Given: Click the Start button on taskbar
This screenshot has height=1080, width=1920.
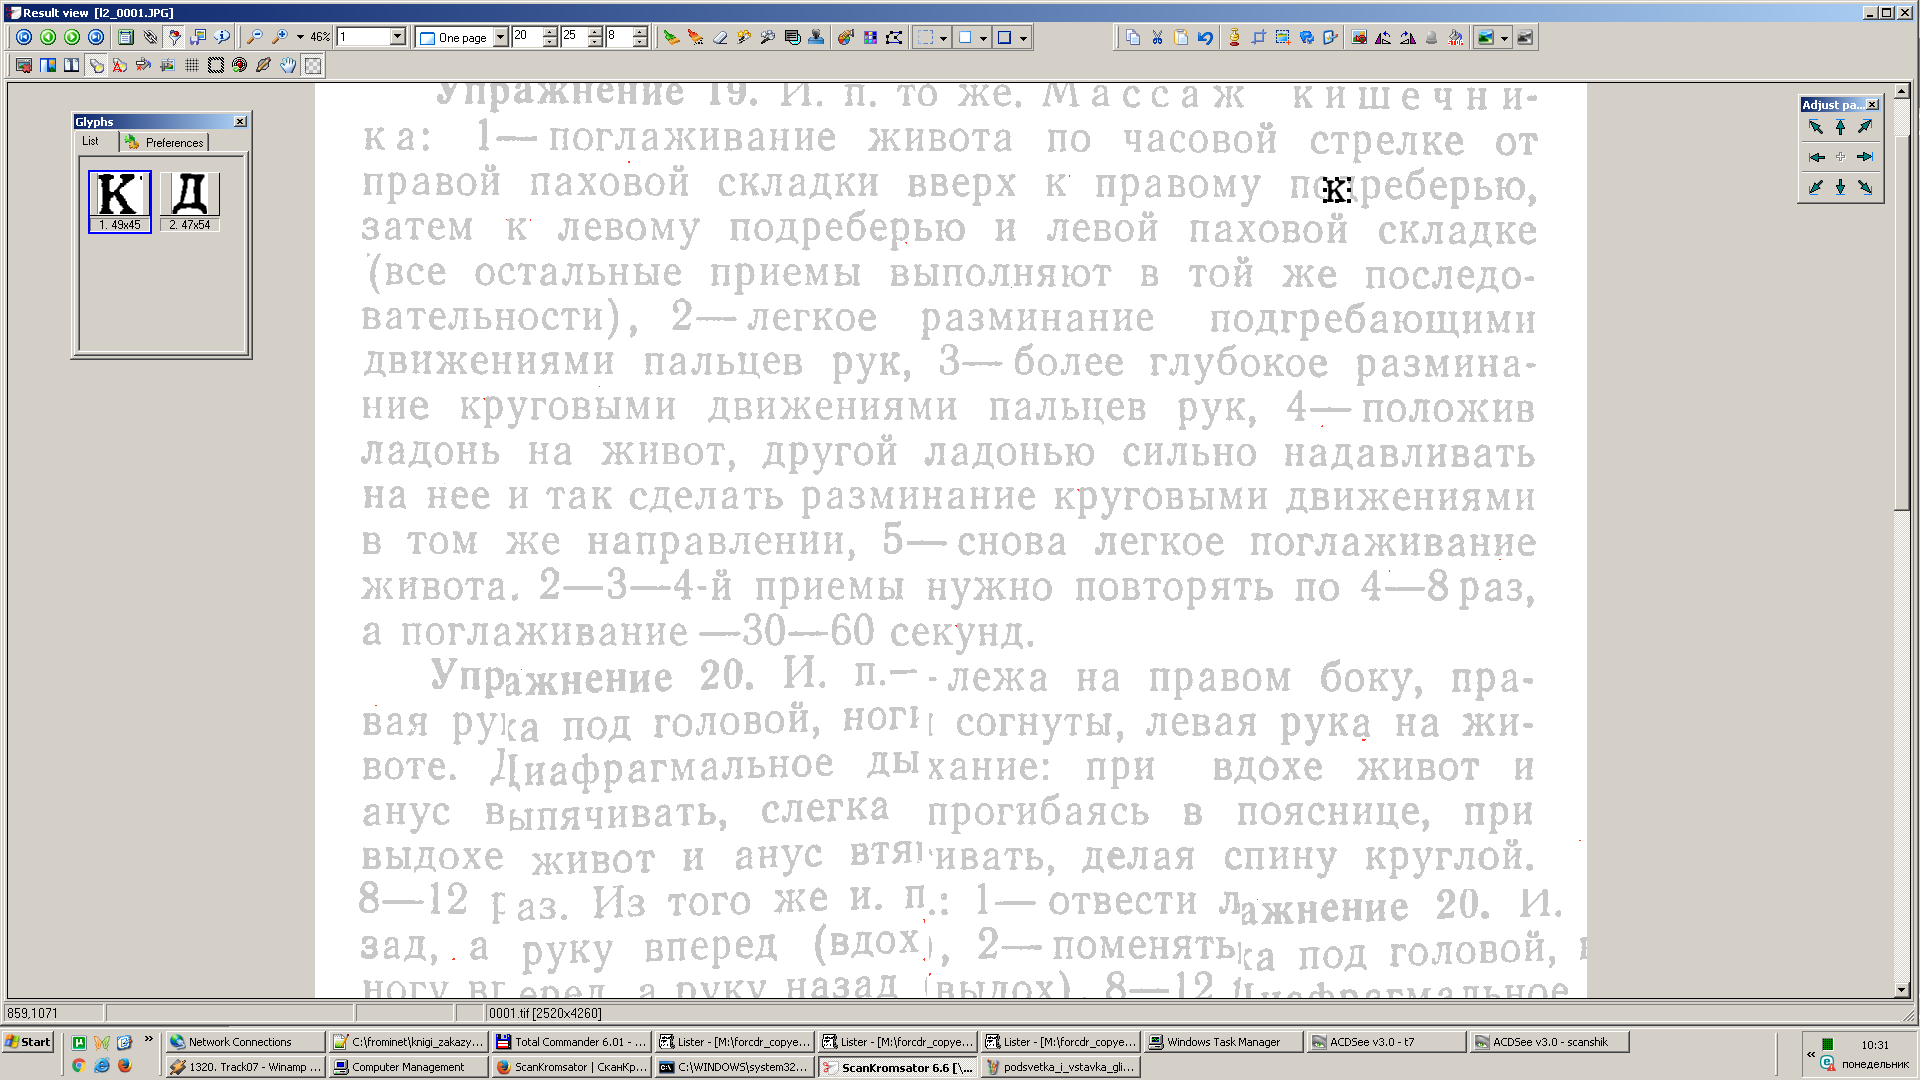Looking at the screenshot, I should pos(28,1041).
